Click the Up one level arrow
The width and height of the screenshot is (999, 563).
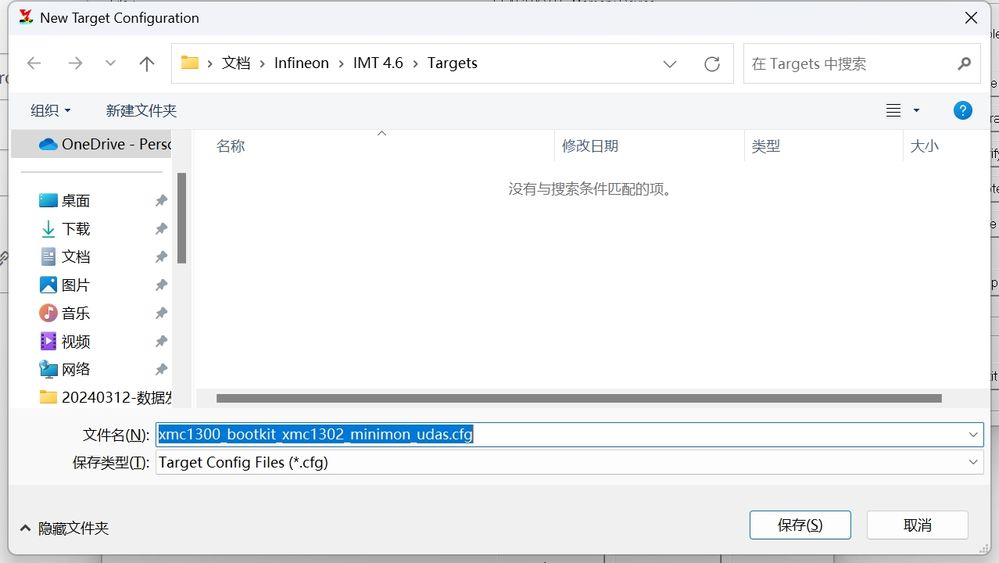pos(147,63)
